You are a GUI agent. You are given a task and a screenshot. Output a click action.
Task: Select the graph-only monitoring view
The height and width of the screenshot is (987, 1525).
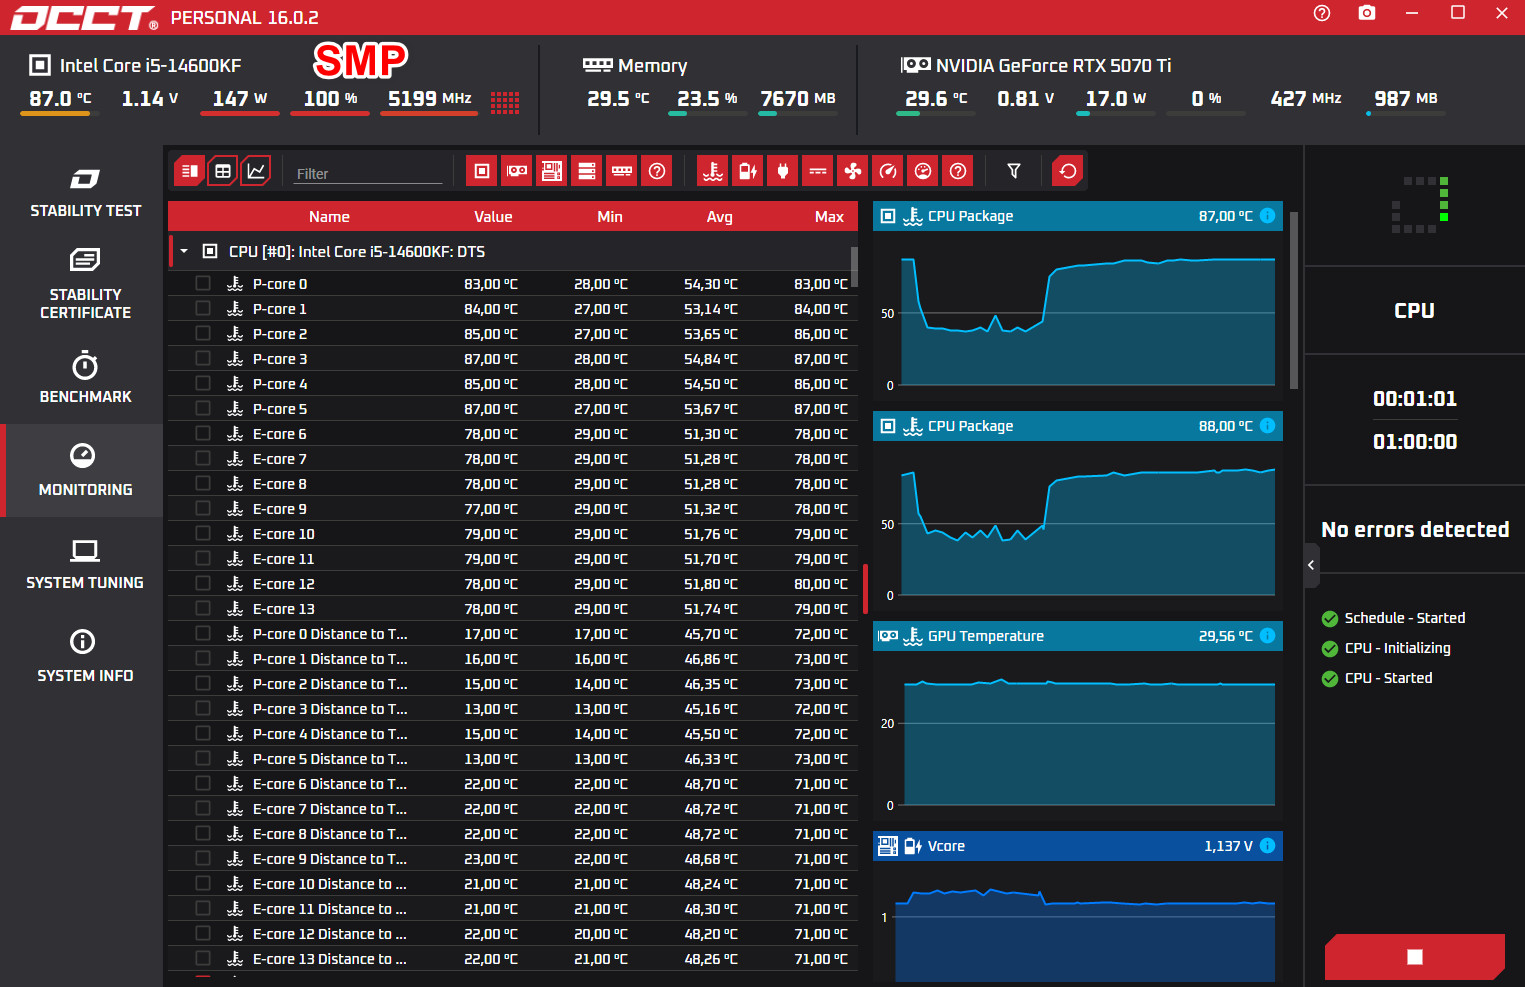[256, 171]
